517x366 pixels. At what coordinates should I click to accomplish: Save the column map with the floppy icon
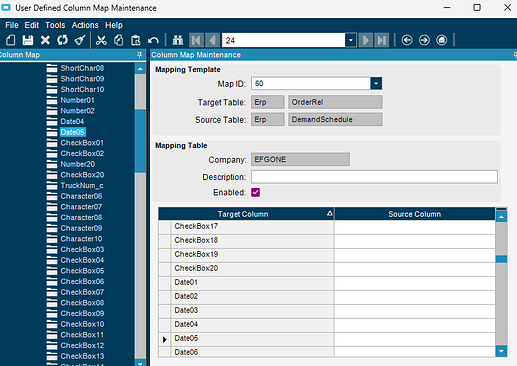click(28, 40)
